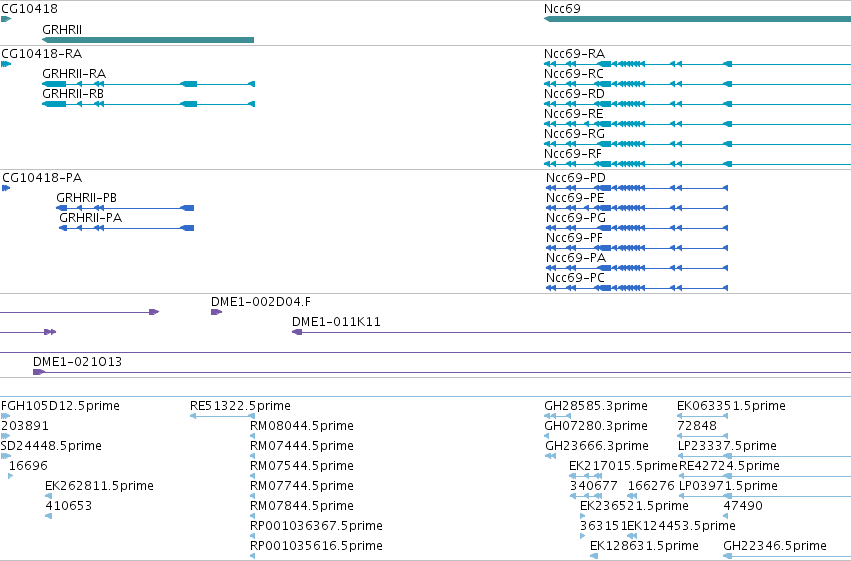Click the CG10418 gene label
Image resolution: width=851 pixels, height=561 pixels.
29,9
